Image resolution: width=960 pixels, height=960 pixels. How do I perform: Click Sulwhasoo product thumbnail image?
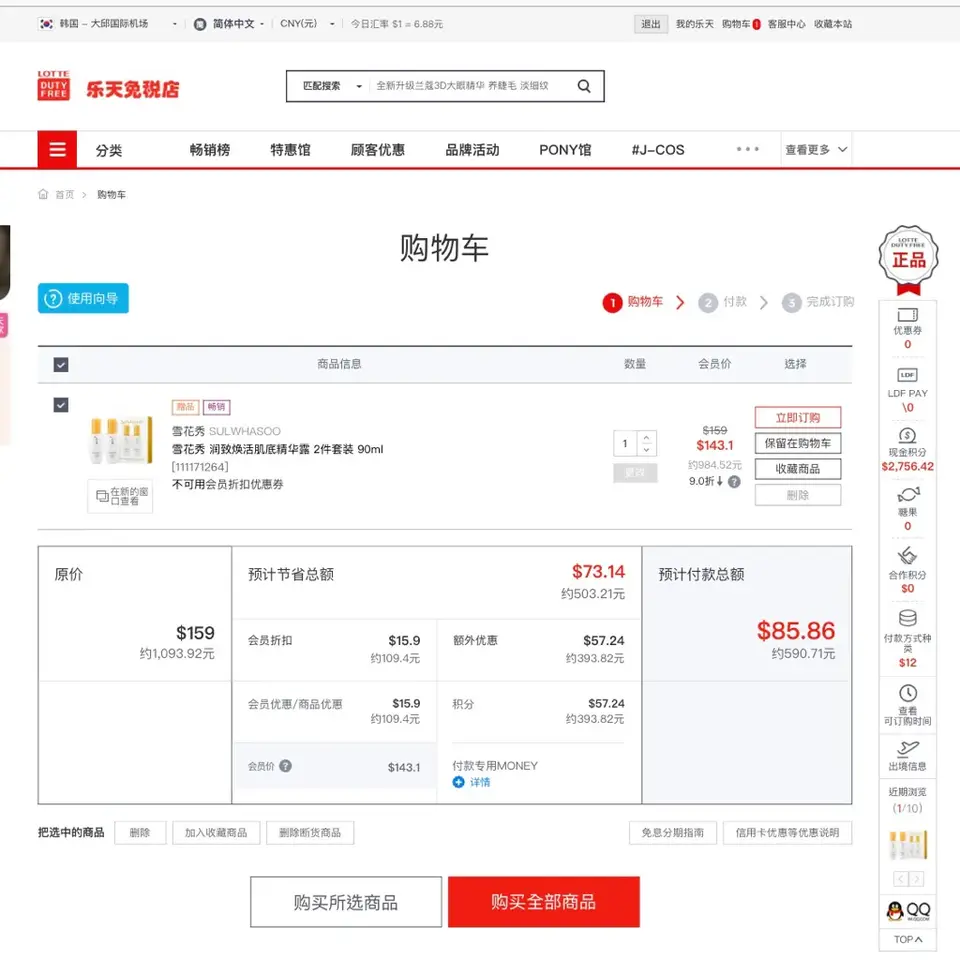tap(121, 440)
